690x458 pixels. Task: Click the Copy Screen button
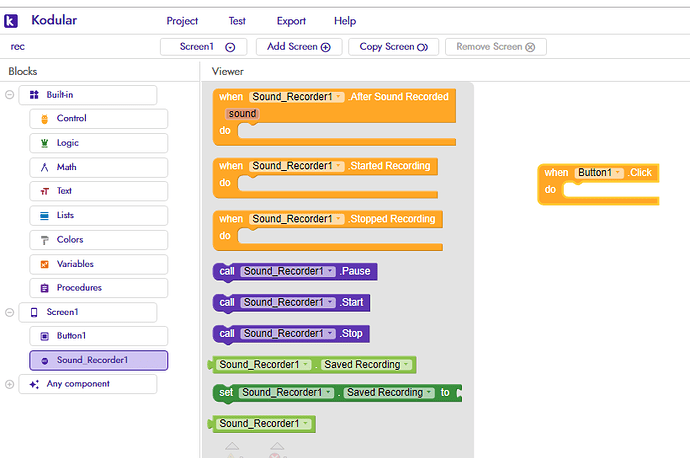tap(393, 47)
